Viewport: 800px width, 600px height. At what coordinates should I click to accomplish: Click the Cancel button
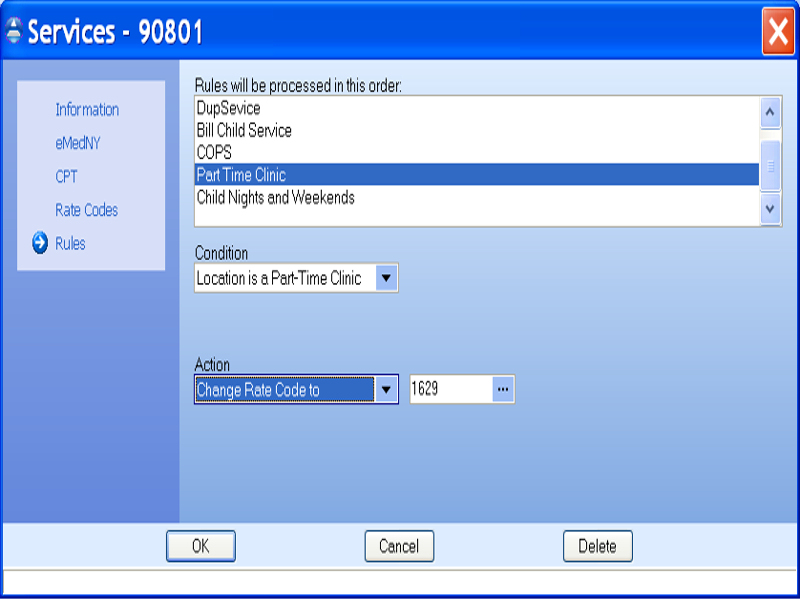click(399, 546)
